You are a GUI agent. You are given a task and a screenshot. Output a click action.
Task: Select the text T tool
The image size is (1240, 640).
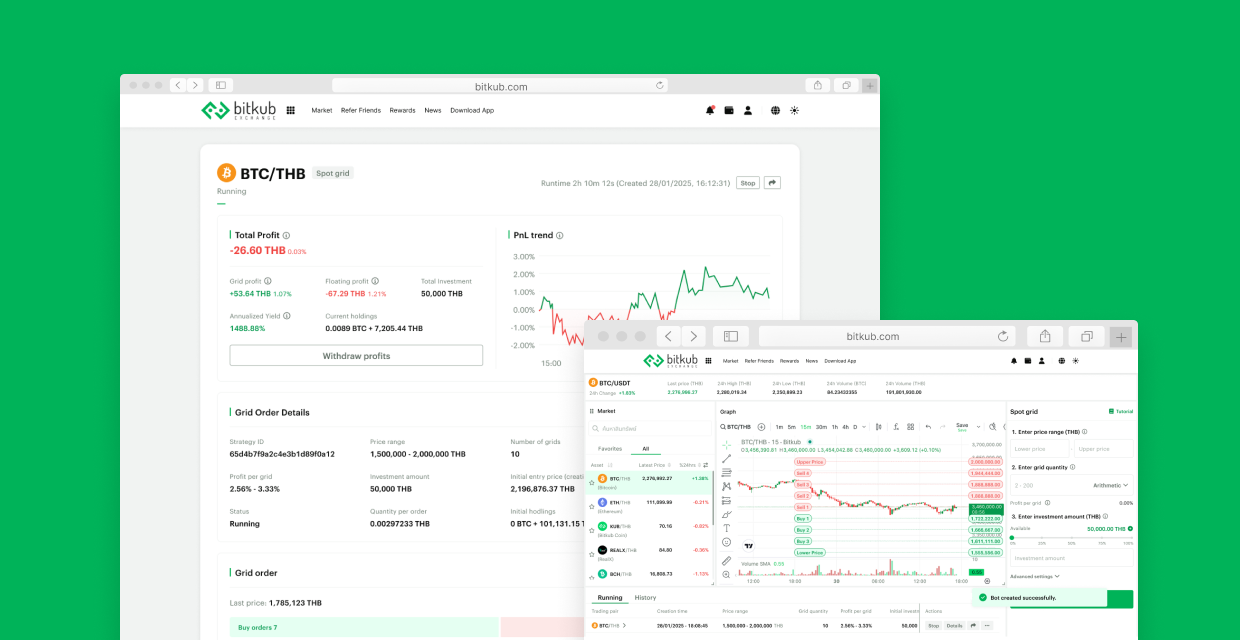tap(726, 528)
